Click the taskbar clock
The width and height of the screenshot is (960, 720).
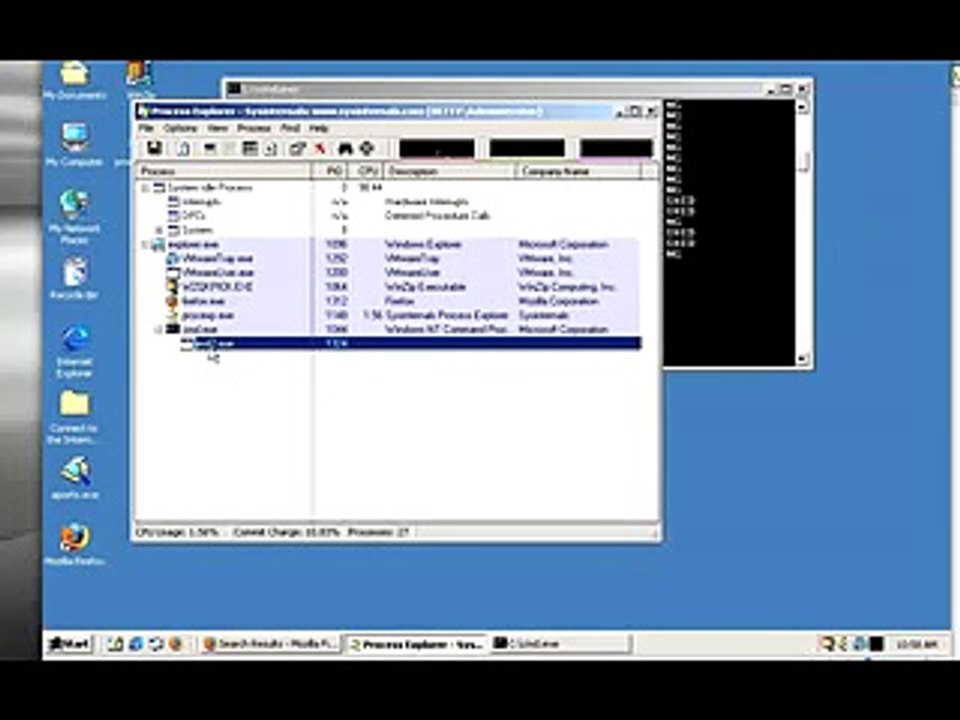click(917, 645)
